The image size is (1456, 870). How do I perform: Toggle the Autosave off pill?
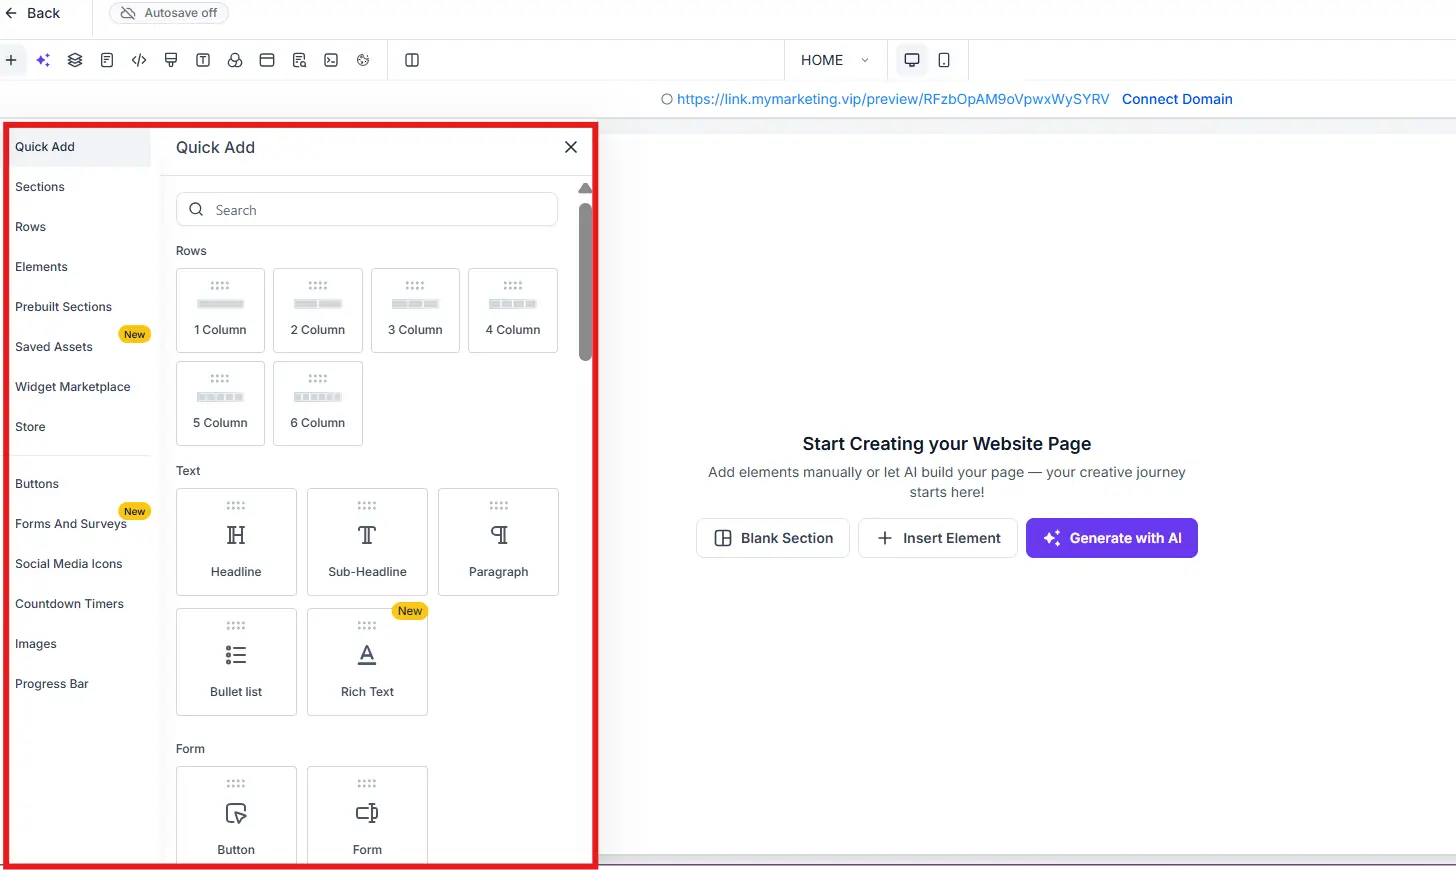point(169,13)
